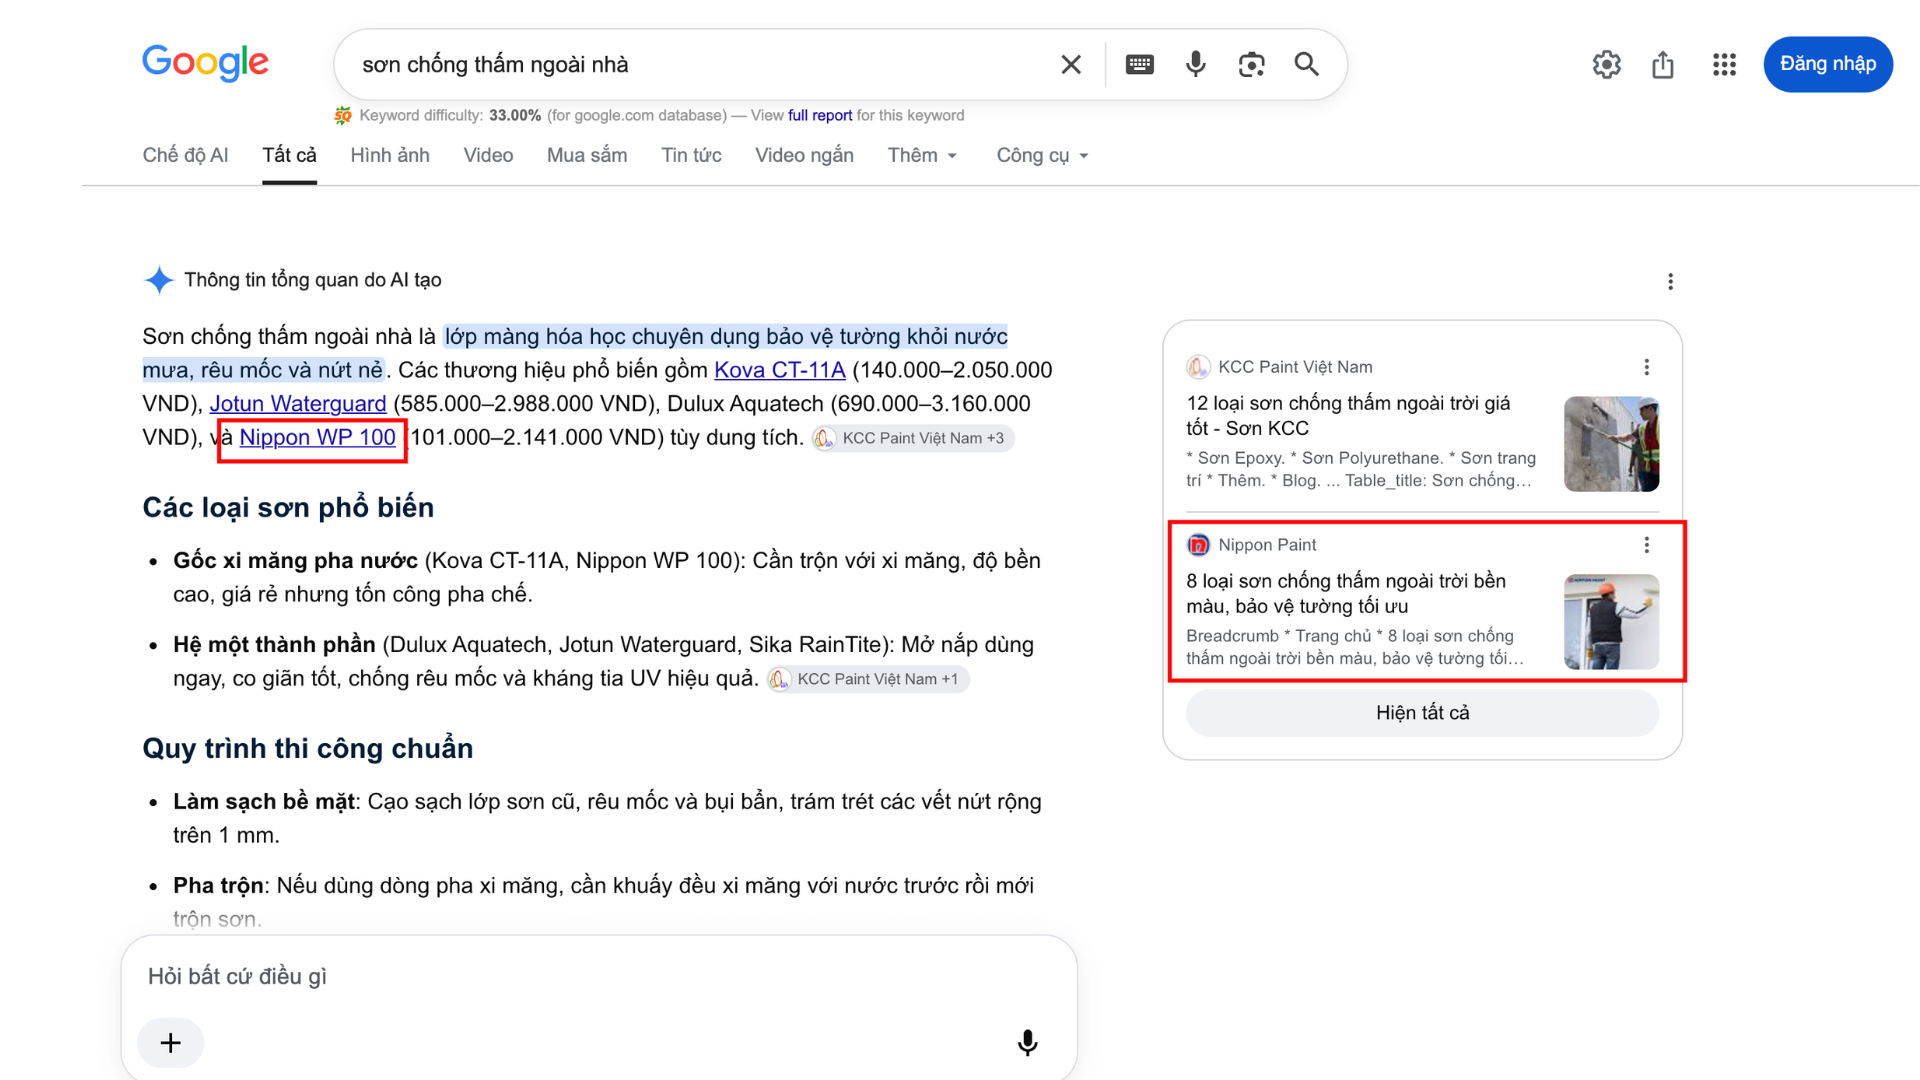Image resolution: width=1920 pixels, height=1080 pixels.
Task: Click the microphone in the ask box
Action: tap(1027, 1043)
